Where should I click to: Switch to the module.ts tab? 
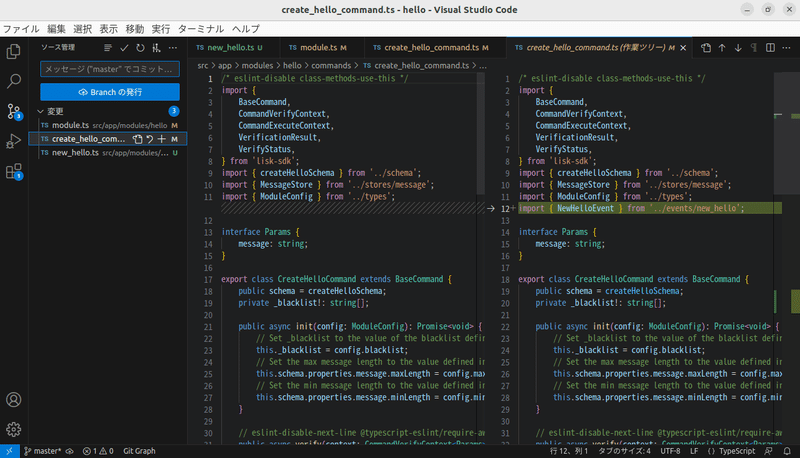pyautogui.click(x=322, y=47)
